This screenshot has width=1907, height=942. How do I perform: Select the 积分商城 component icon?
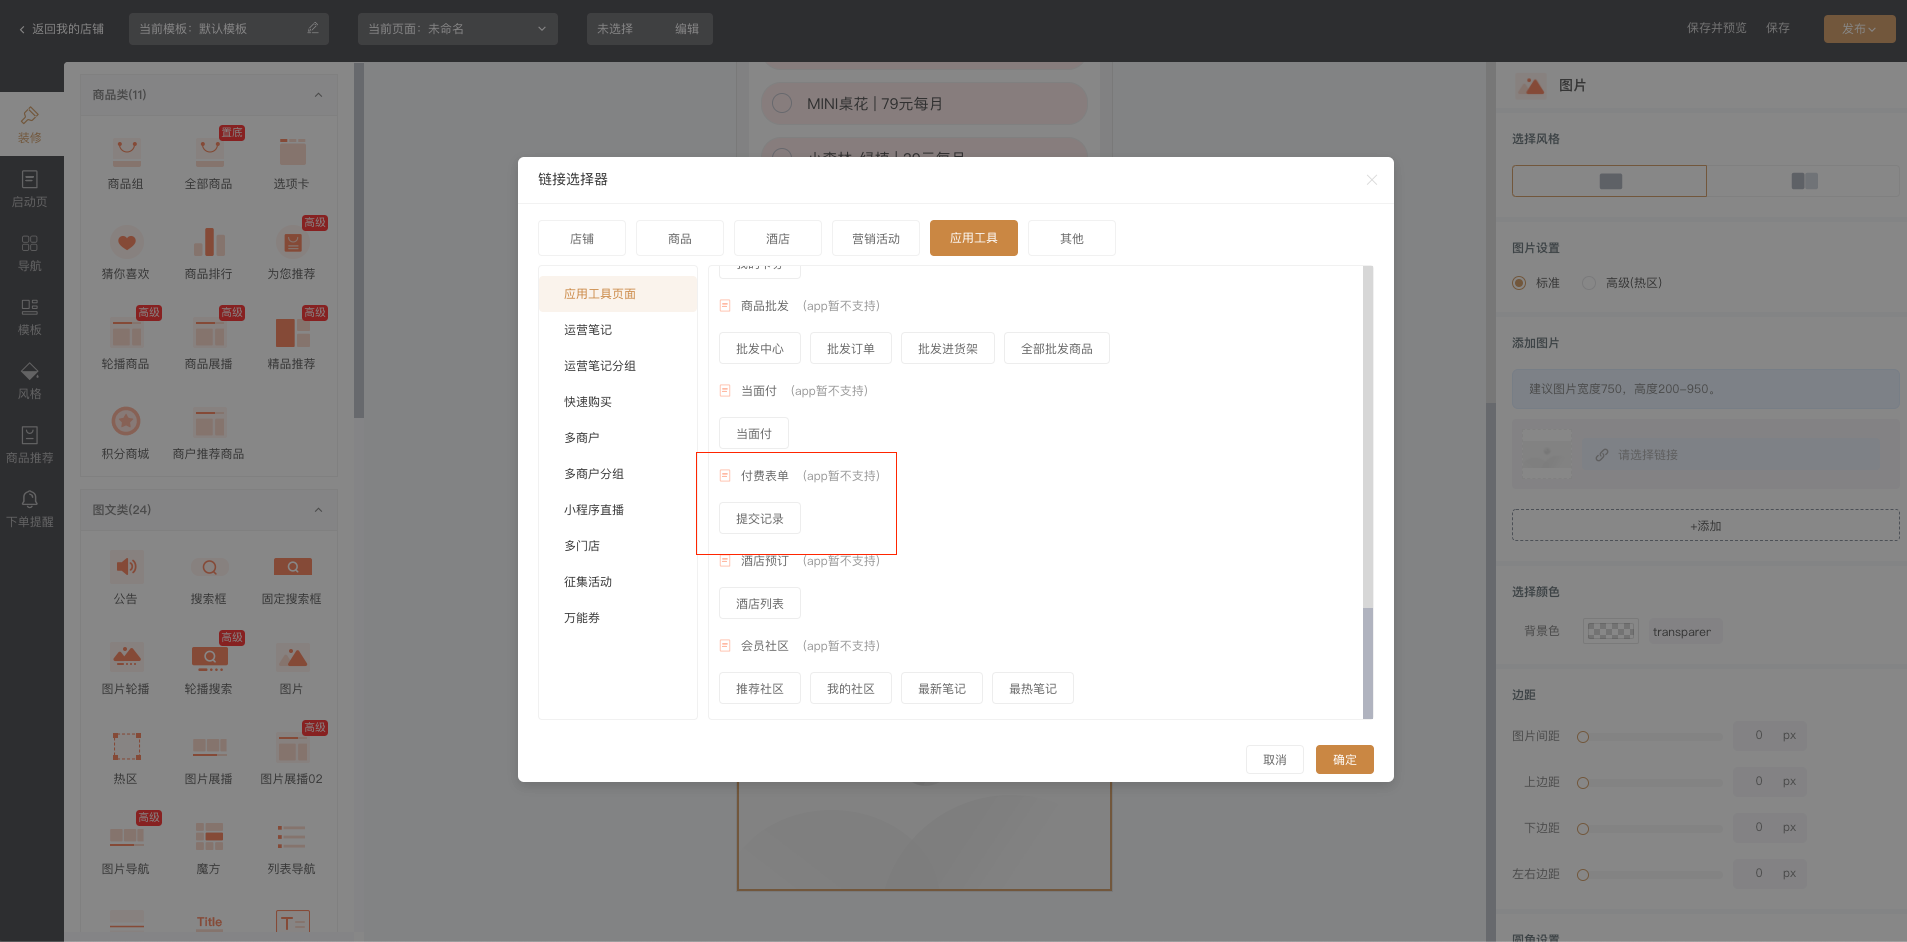click(126, 421)
